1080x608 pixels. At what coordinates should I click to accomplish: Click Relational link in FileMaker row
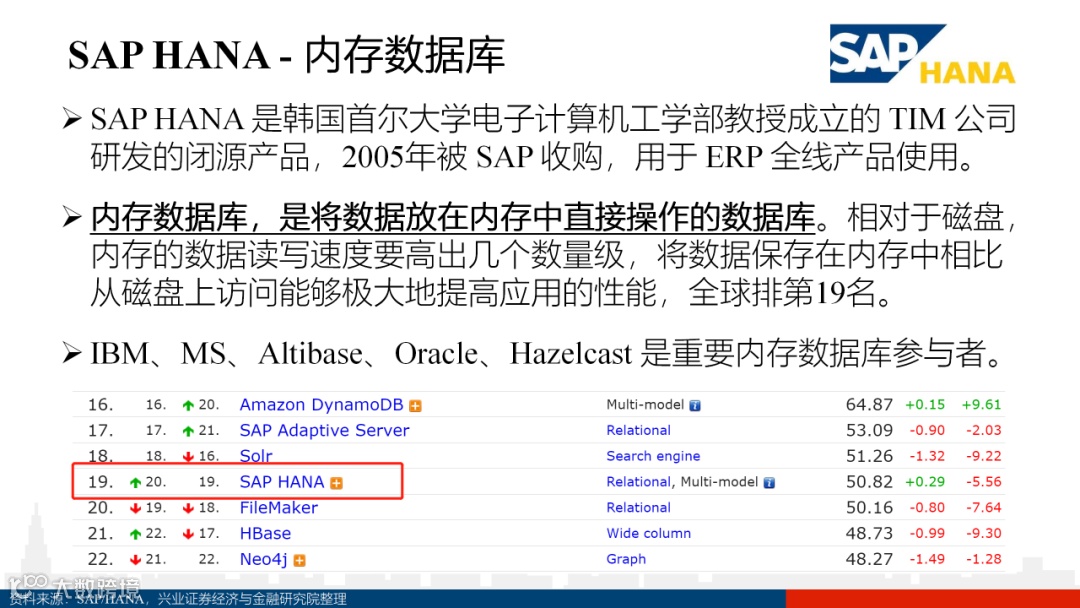638,507
